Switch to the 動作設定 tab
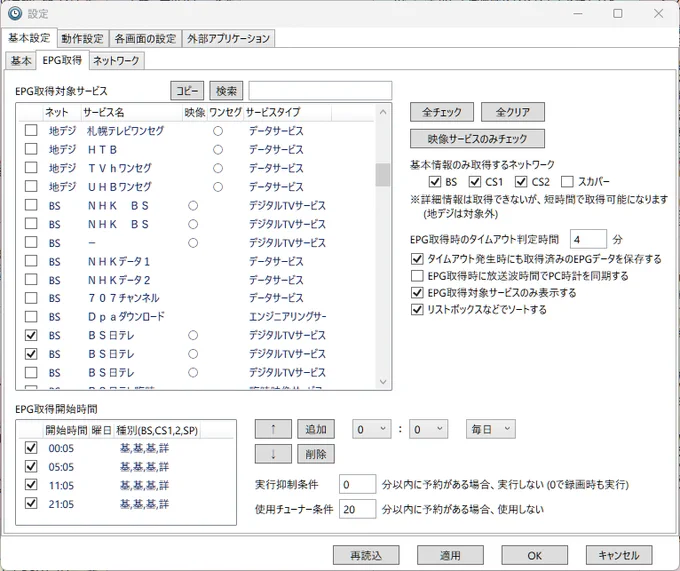 tap(82, 39)
